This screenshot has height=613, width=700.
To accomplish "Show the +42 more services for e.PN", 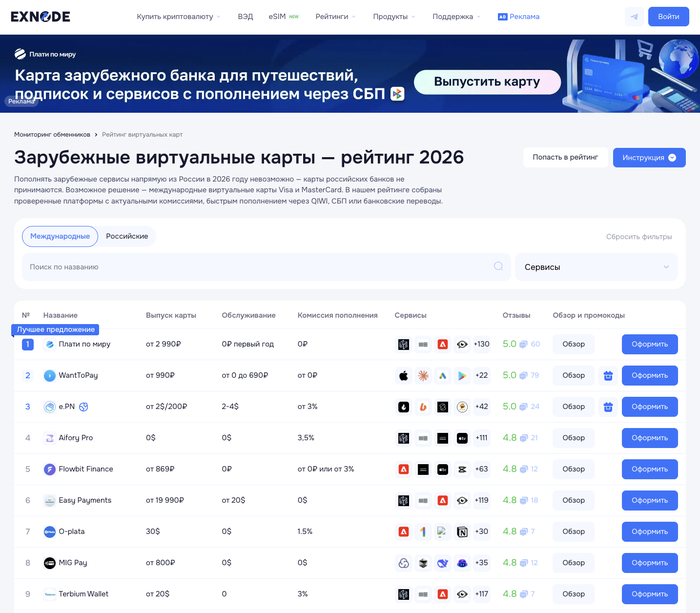I will point(482,407).
